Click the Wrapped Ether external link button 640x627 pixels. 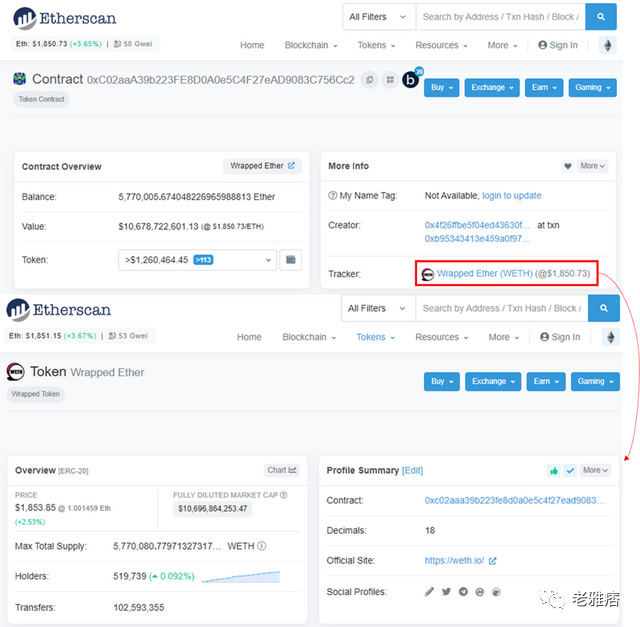click(x=262, y=166)
